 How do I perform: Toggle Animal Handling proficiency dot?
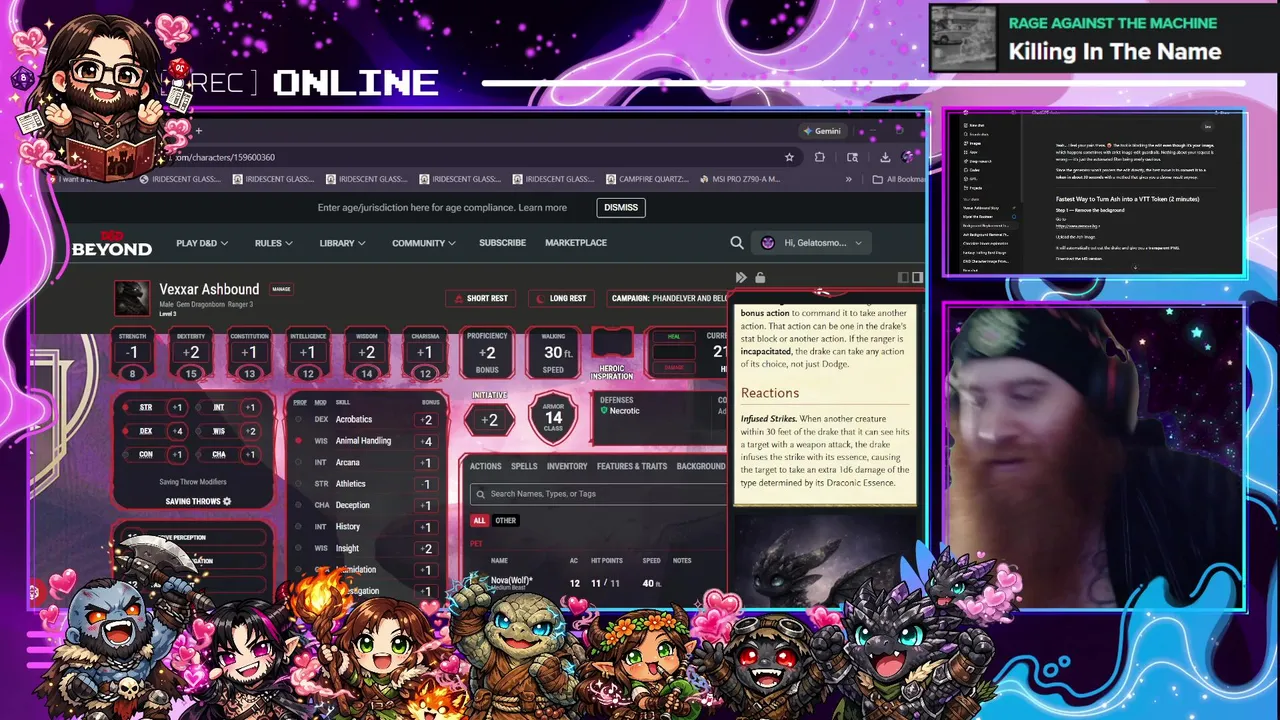tap(298, 441)
